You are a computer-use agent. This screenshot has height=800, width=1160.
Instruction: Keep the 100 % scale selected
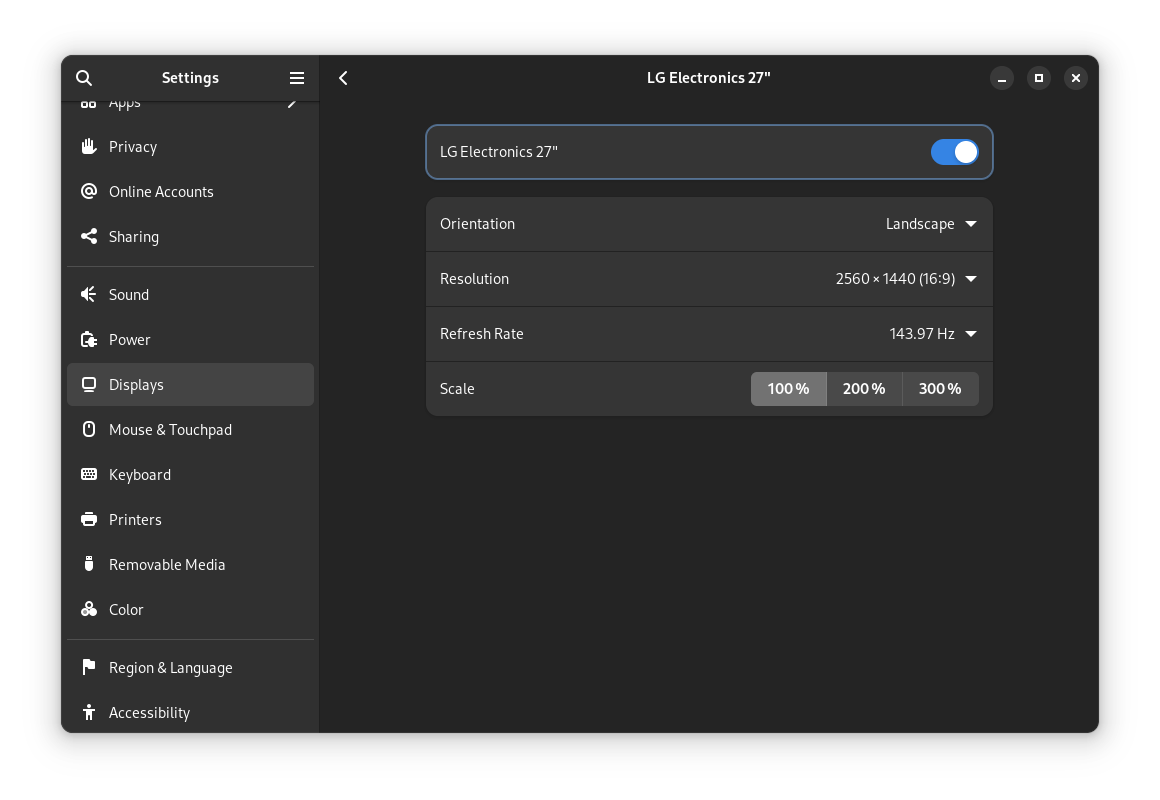point(789,388)
